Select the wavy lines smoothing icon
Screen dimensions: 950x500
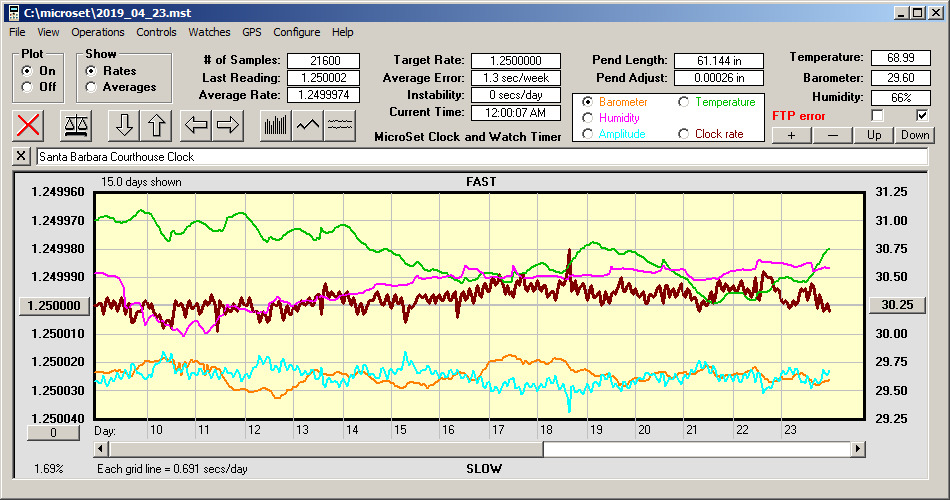tap(339, 125)
